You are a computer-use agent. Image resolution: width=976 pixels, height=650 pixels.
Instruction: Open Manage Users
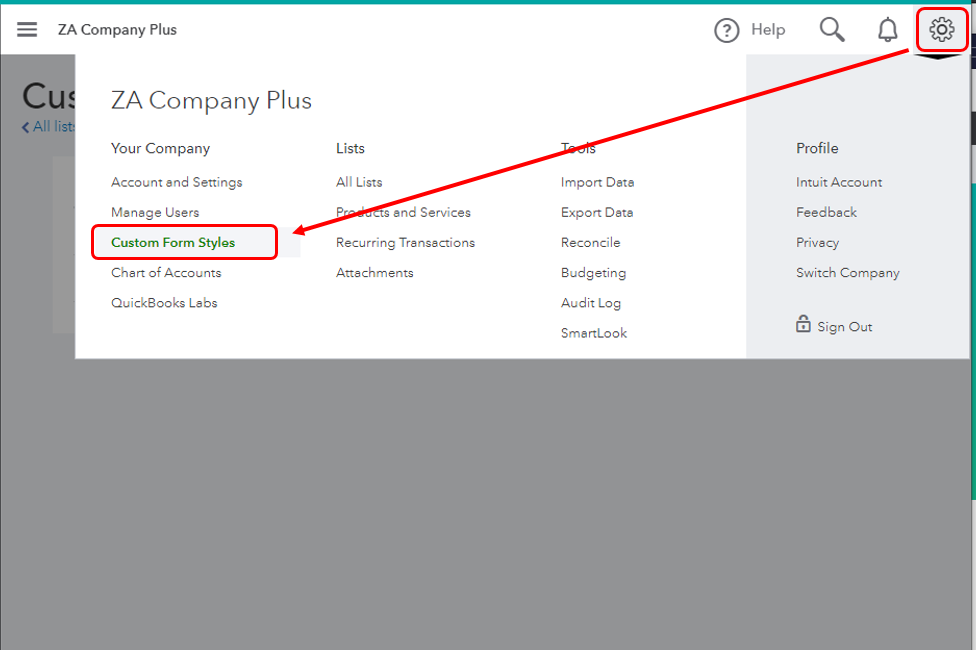pyautogui.click(x=155, y=212)
